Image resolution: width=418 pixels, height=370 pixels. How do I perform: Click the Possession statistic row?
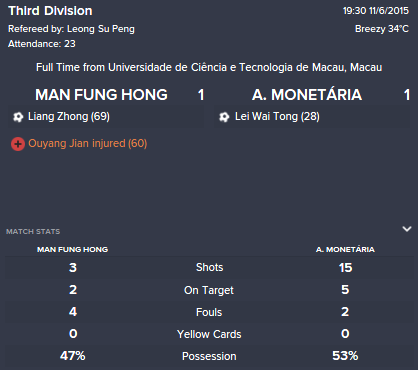(x=209, y=356)
